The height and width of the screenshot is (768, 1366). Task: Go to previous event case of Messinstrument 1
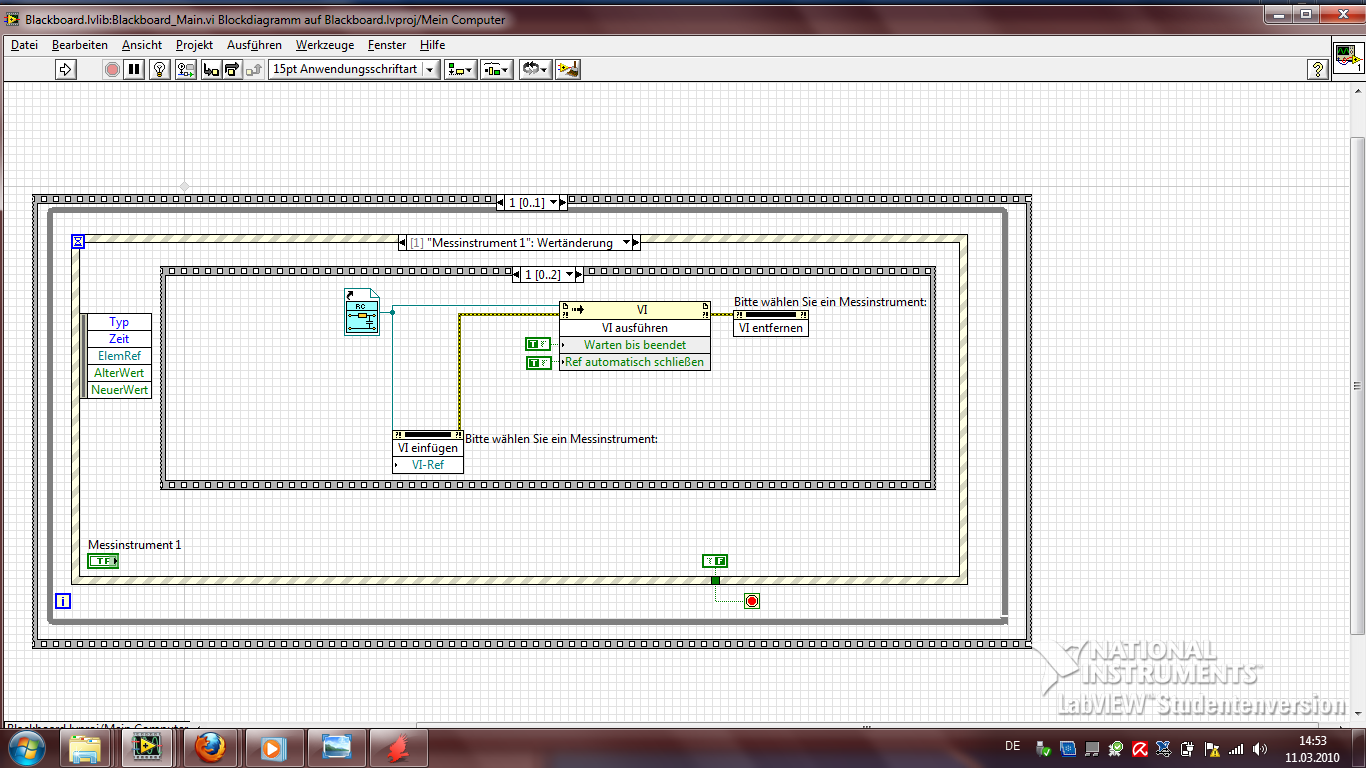tap(402, 242)
